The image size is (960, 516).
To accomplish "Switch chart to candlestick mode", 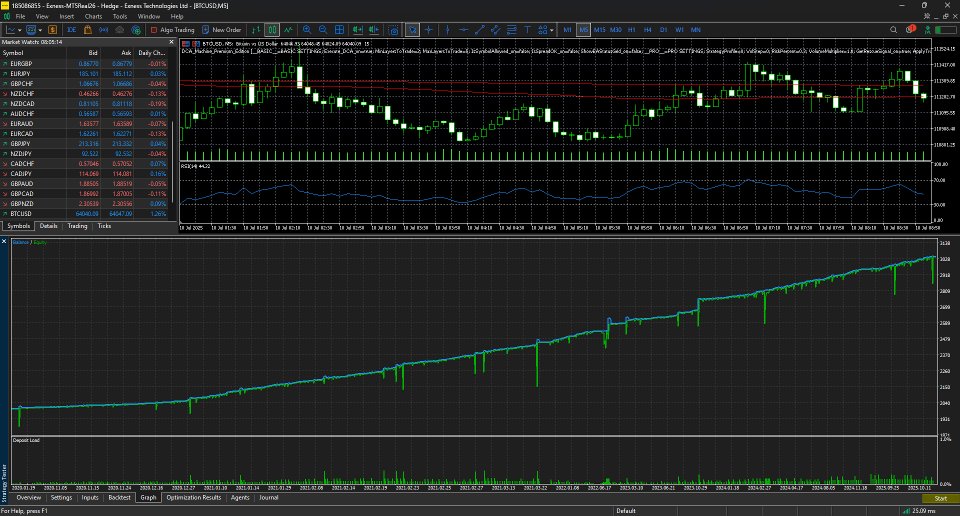I will pos(272,29).
